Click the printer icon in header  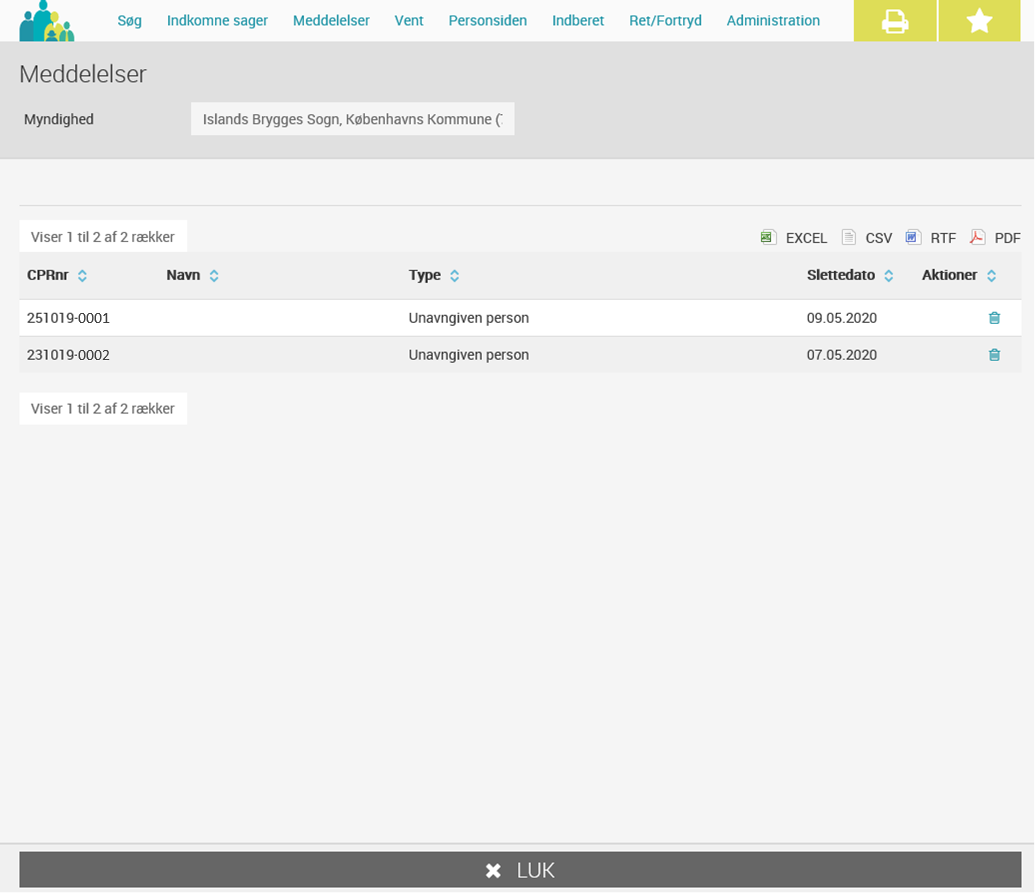(x=895, y=21)
